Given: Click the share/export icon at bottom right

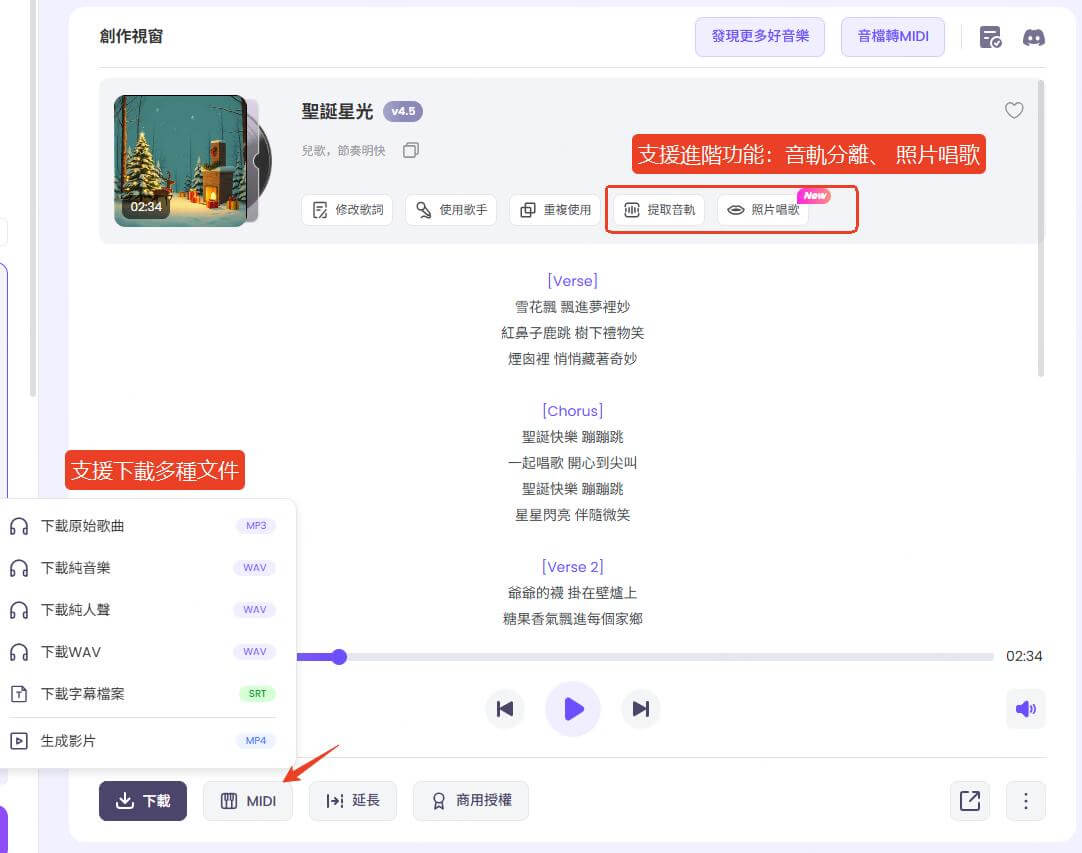Looking at the screenshot, I should (969, 801).
